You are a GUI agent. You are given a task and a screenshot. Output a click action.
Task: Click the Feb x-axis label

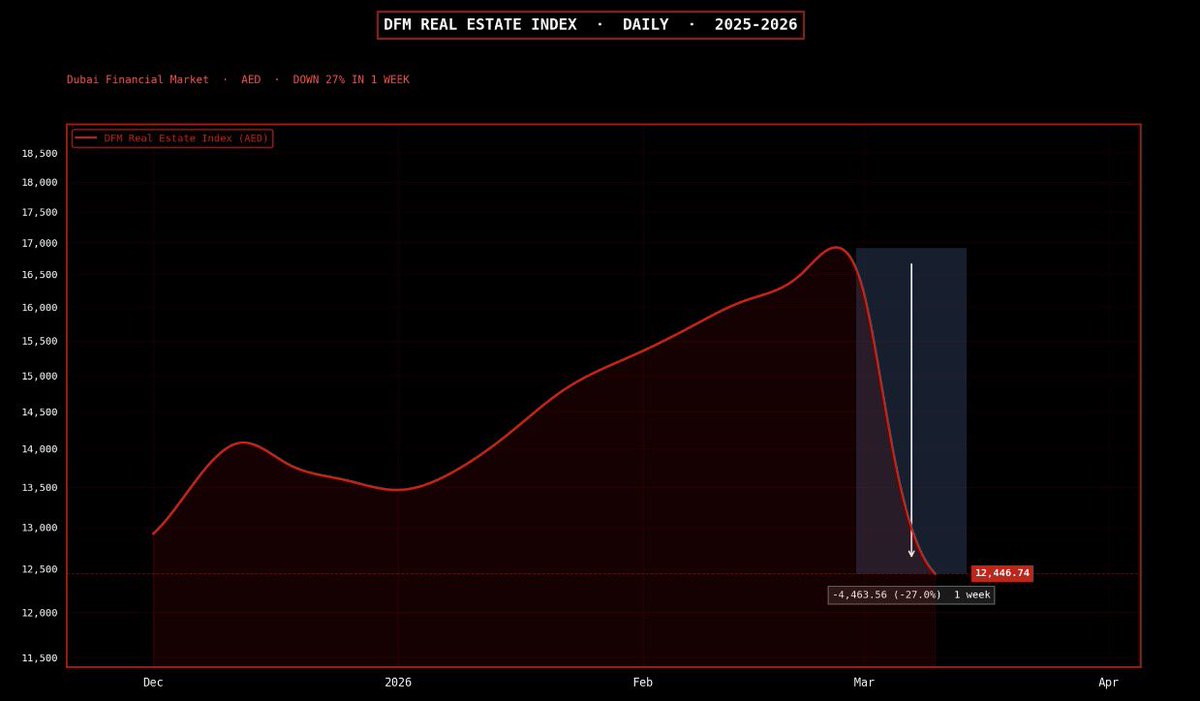click(x=643, y=683)
